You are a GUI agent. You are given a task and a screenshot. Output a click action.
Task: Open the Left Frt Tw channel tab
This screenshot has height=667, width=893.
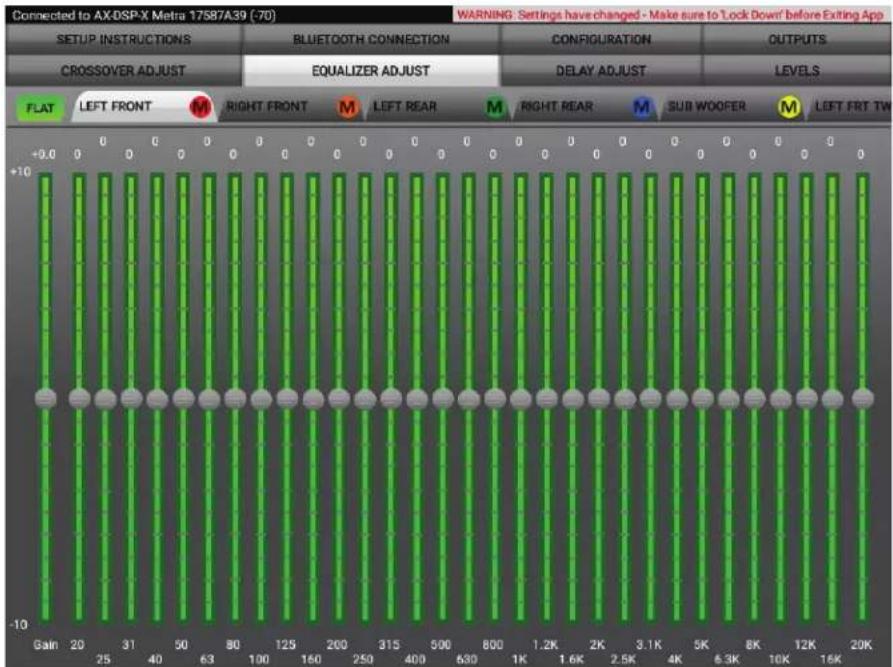pos(851,107)
